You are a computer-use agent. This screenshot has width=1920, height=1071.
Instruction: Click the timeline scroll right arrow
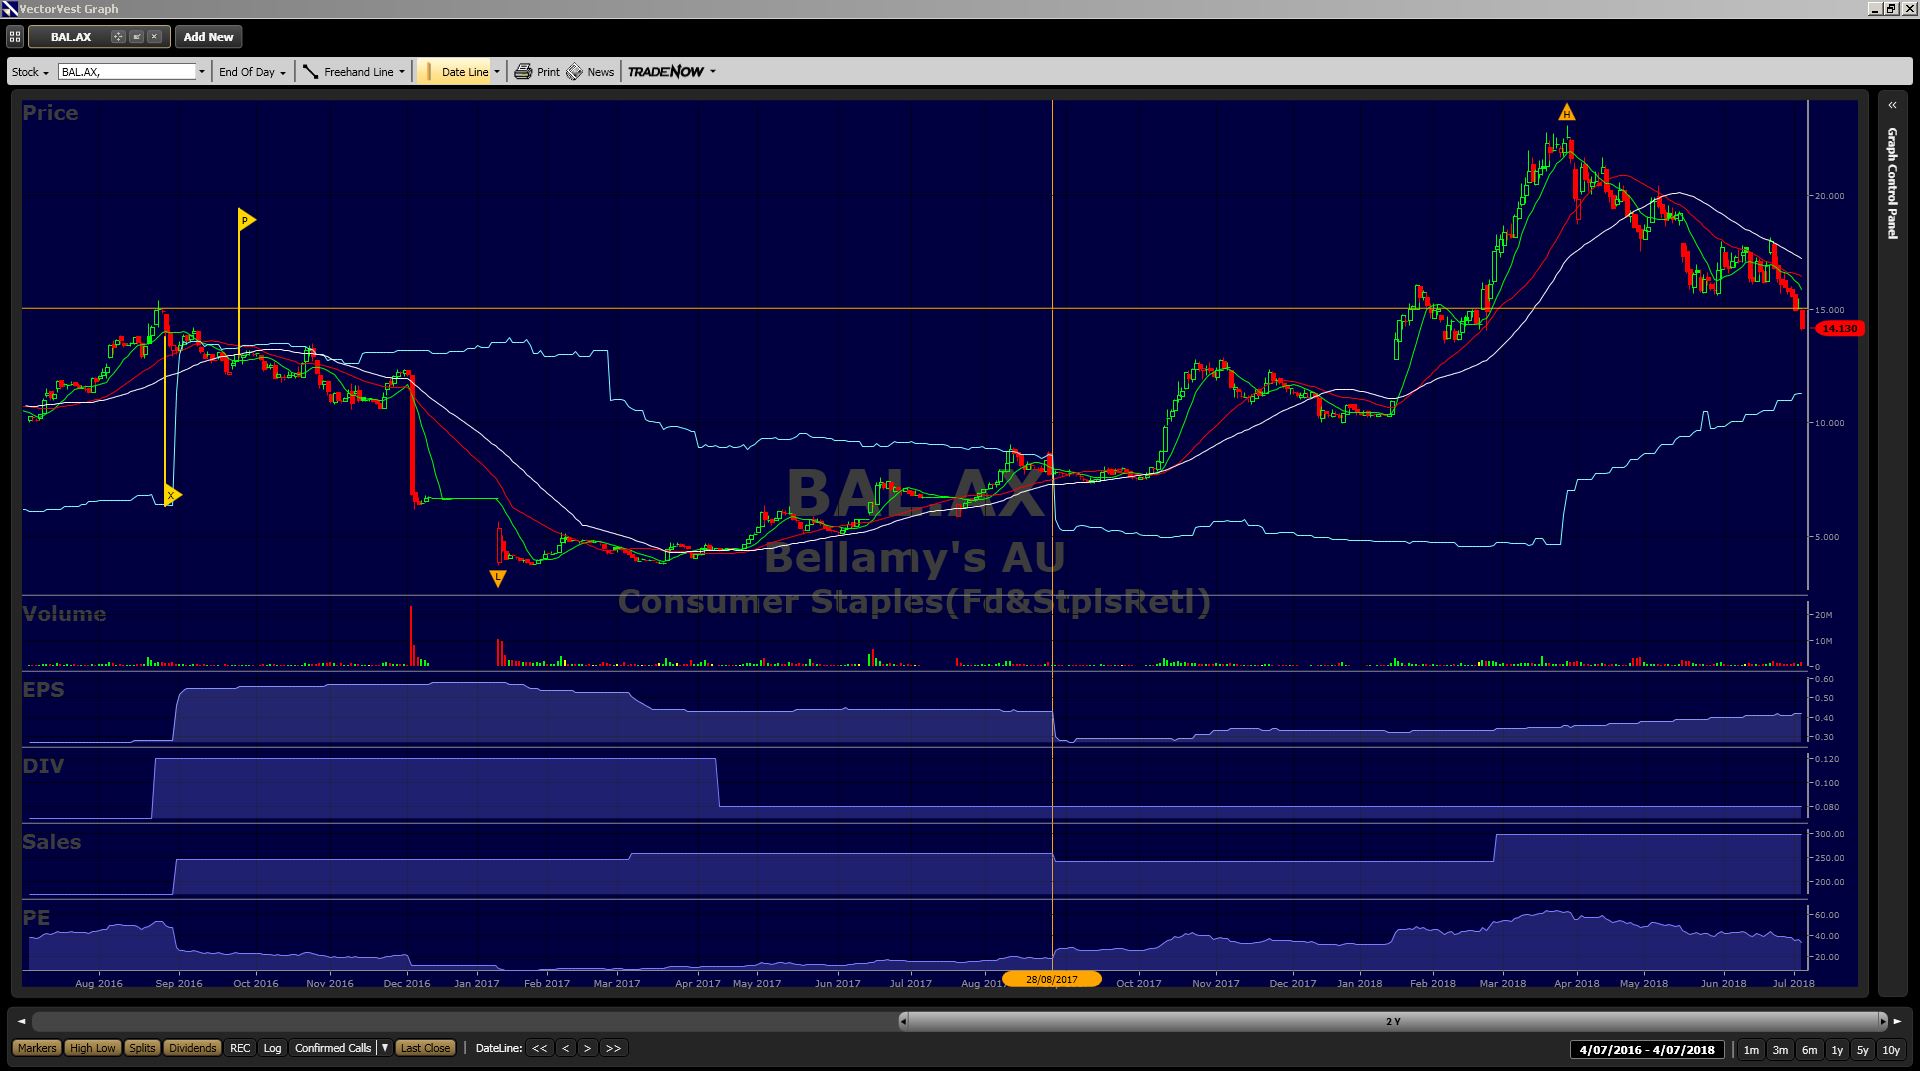tap(1898, 1021)
